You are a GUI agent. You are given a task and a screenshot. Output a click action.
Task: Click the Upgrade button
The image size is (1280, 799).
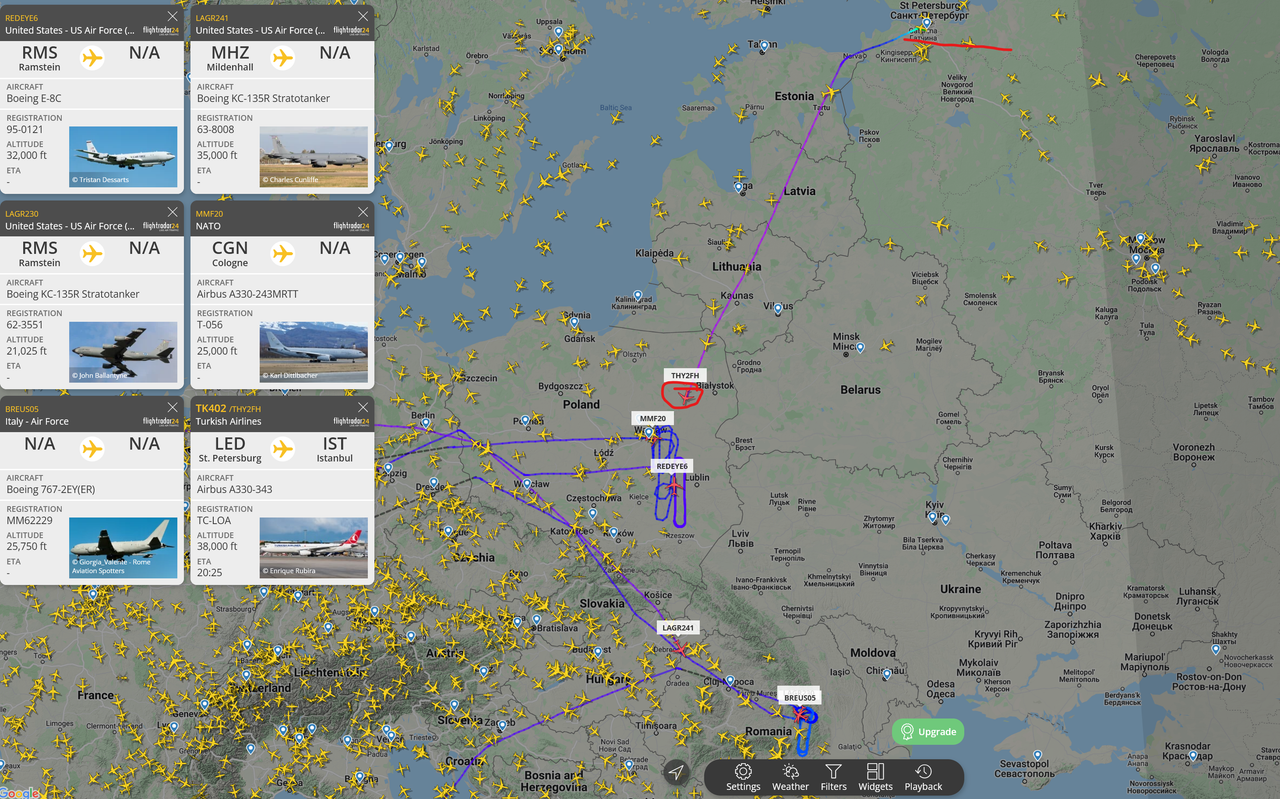pos(928,732)
